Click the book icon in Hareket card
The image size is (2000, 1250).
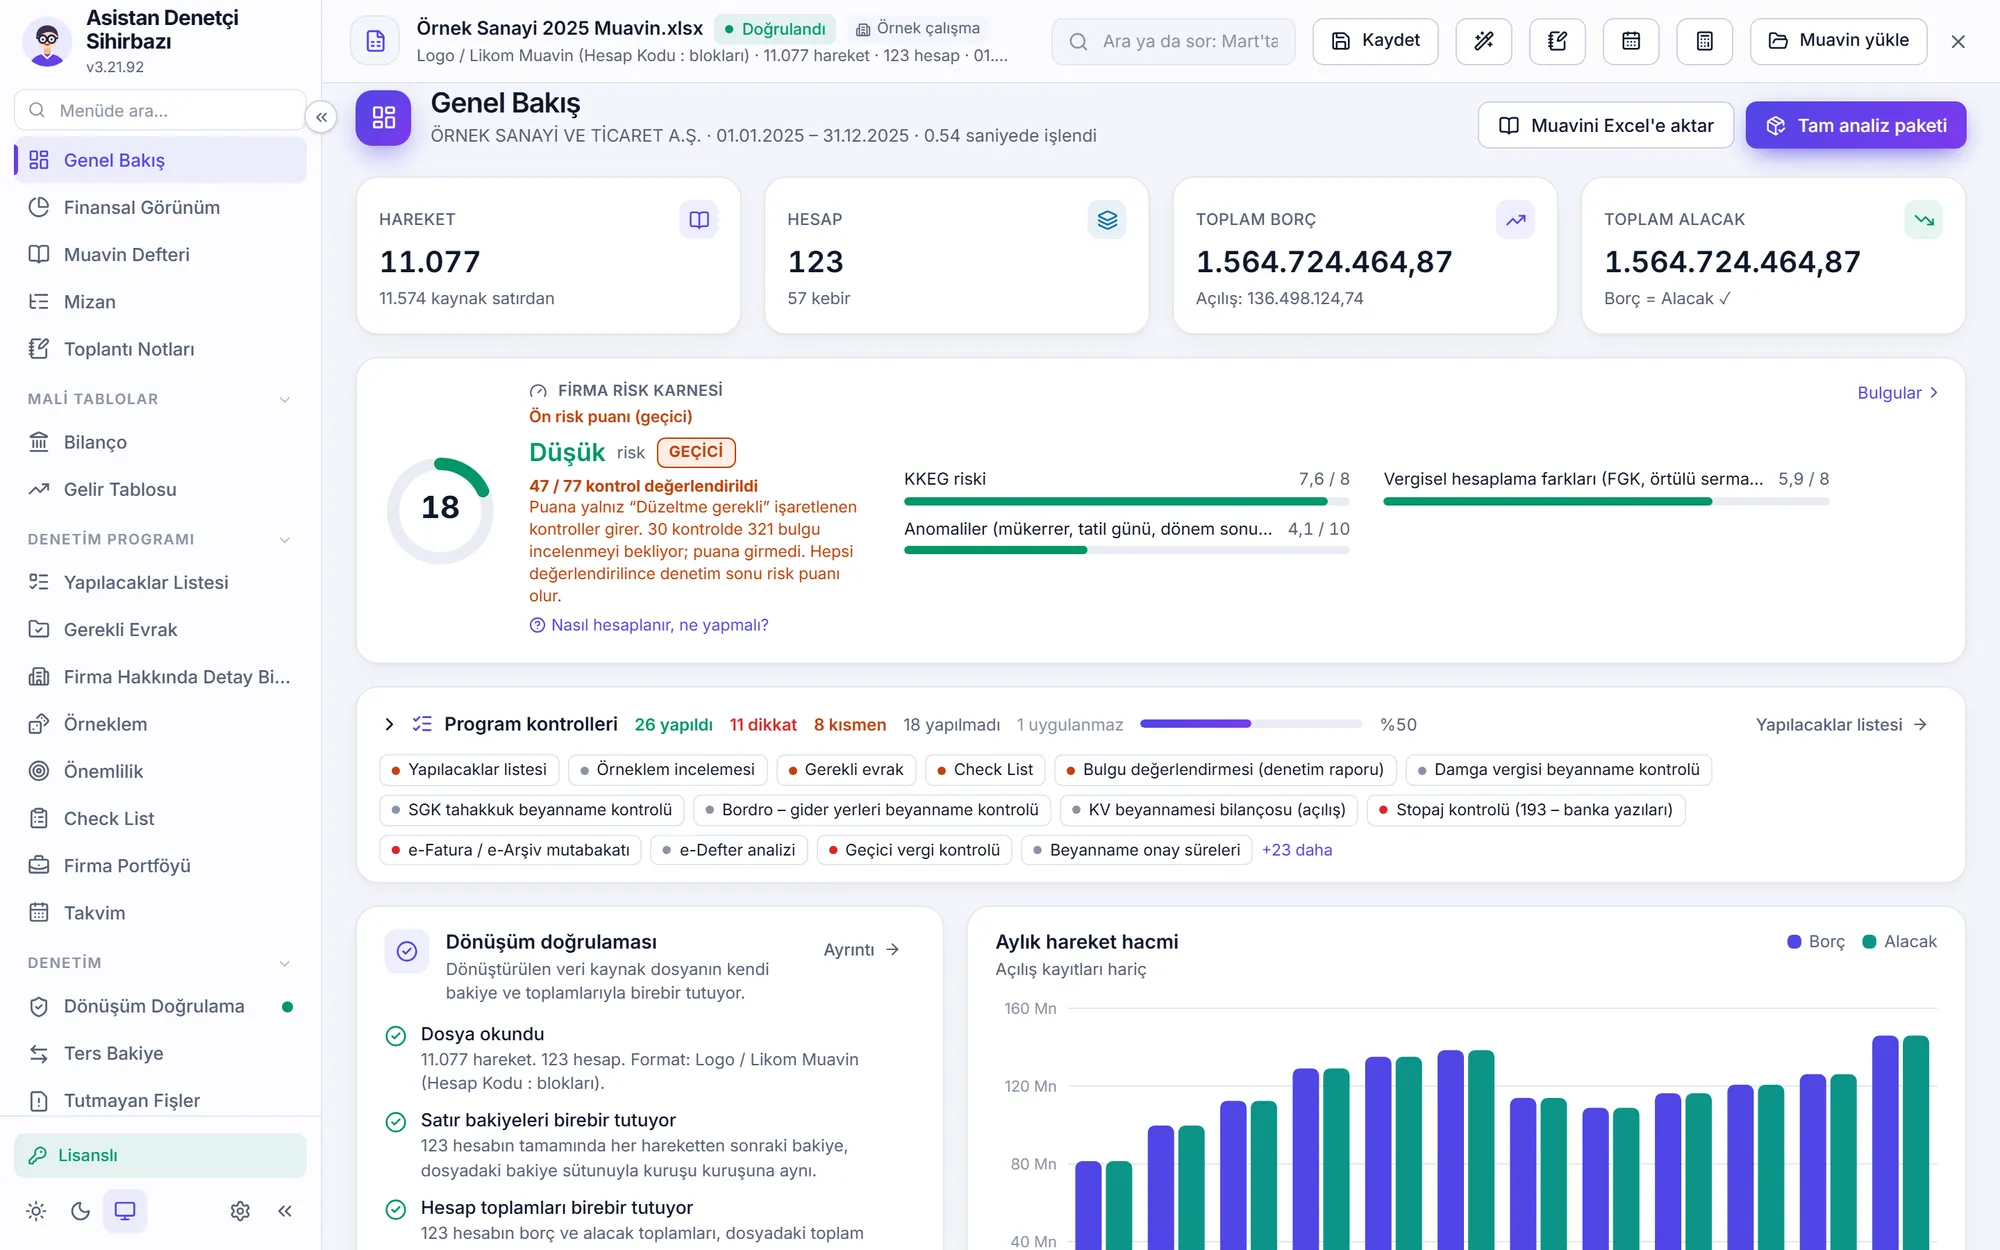tap(699, 219)
